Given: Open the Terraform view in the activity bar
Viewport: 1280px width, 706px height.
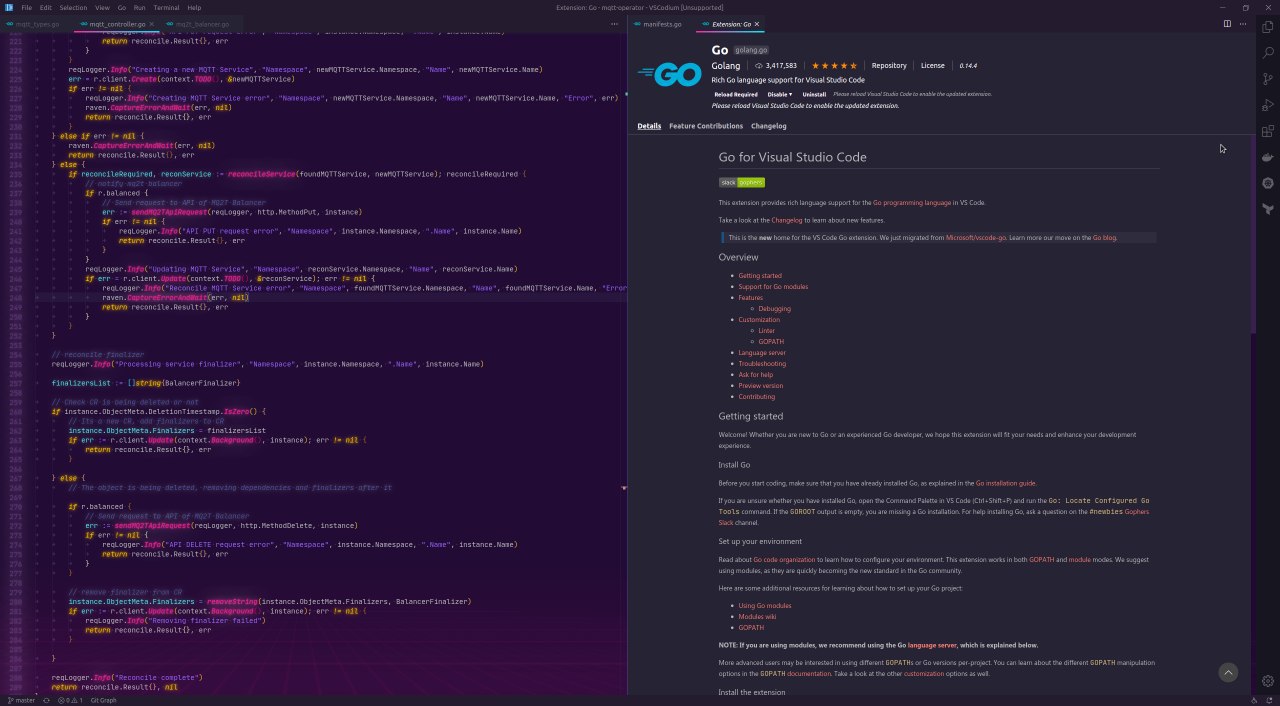Looking at the screenshot, I should click(1268, 209).
